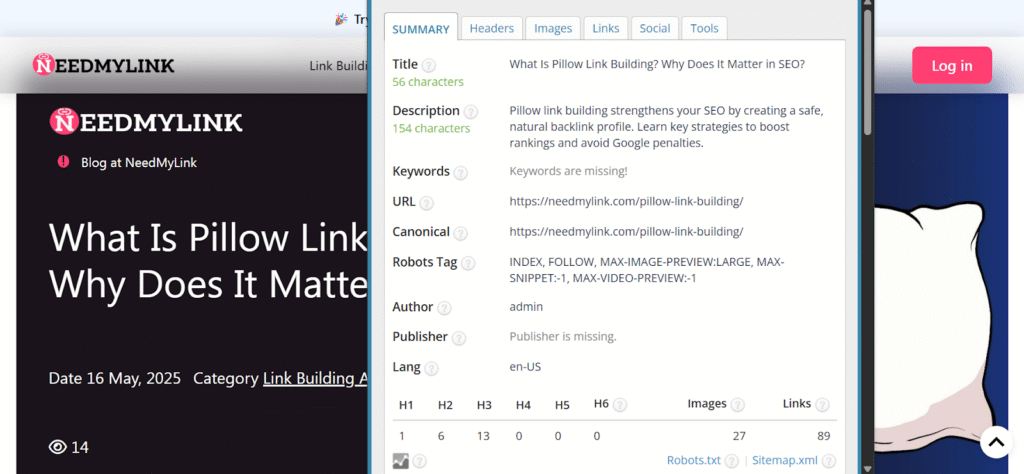This screenshot has height=474, width=1024.
Task: Click help icon beside Images count header
Action: 737,405
